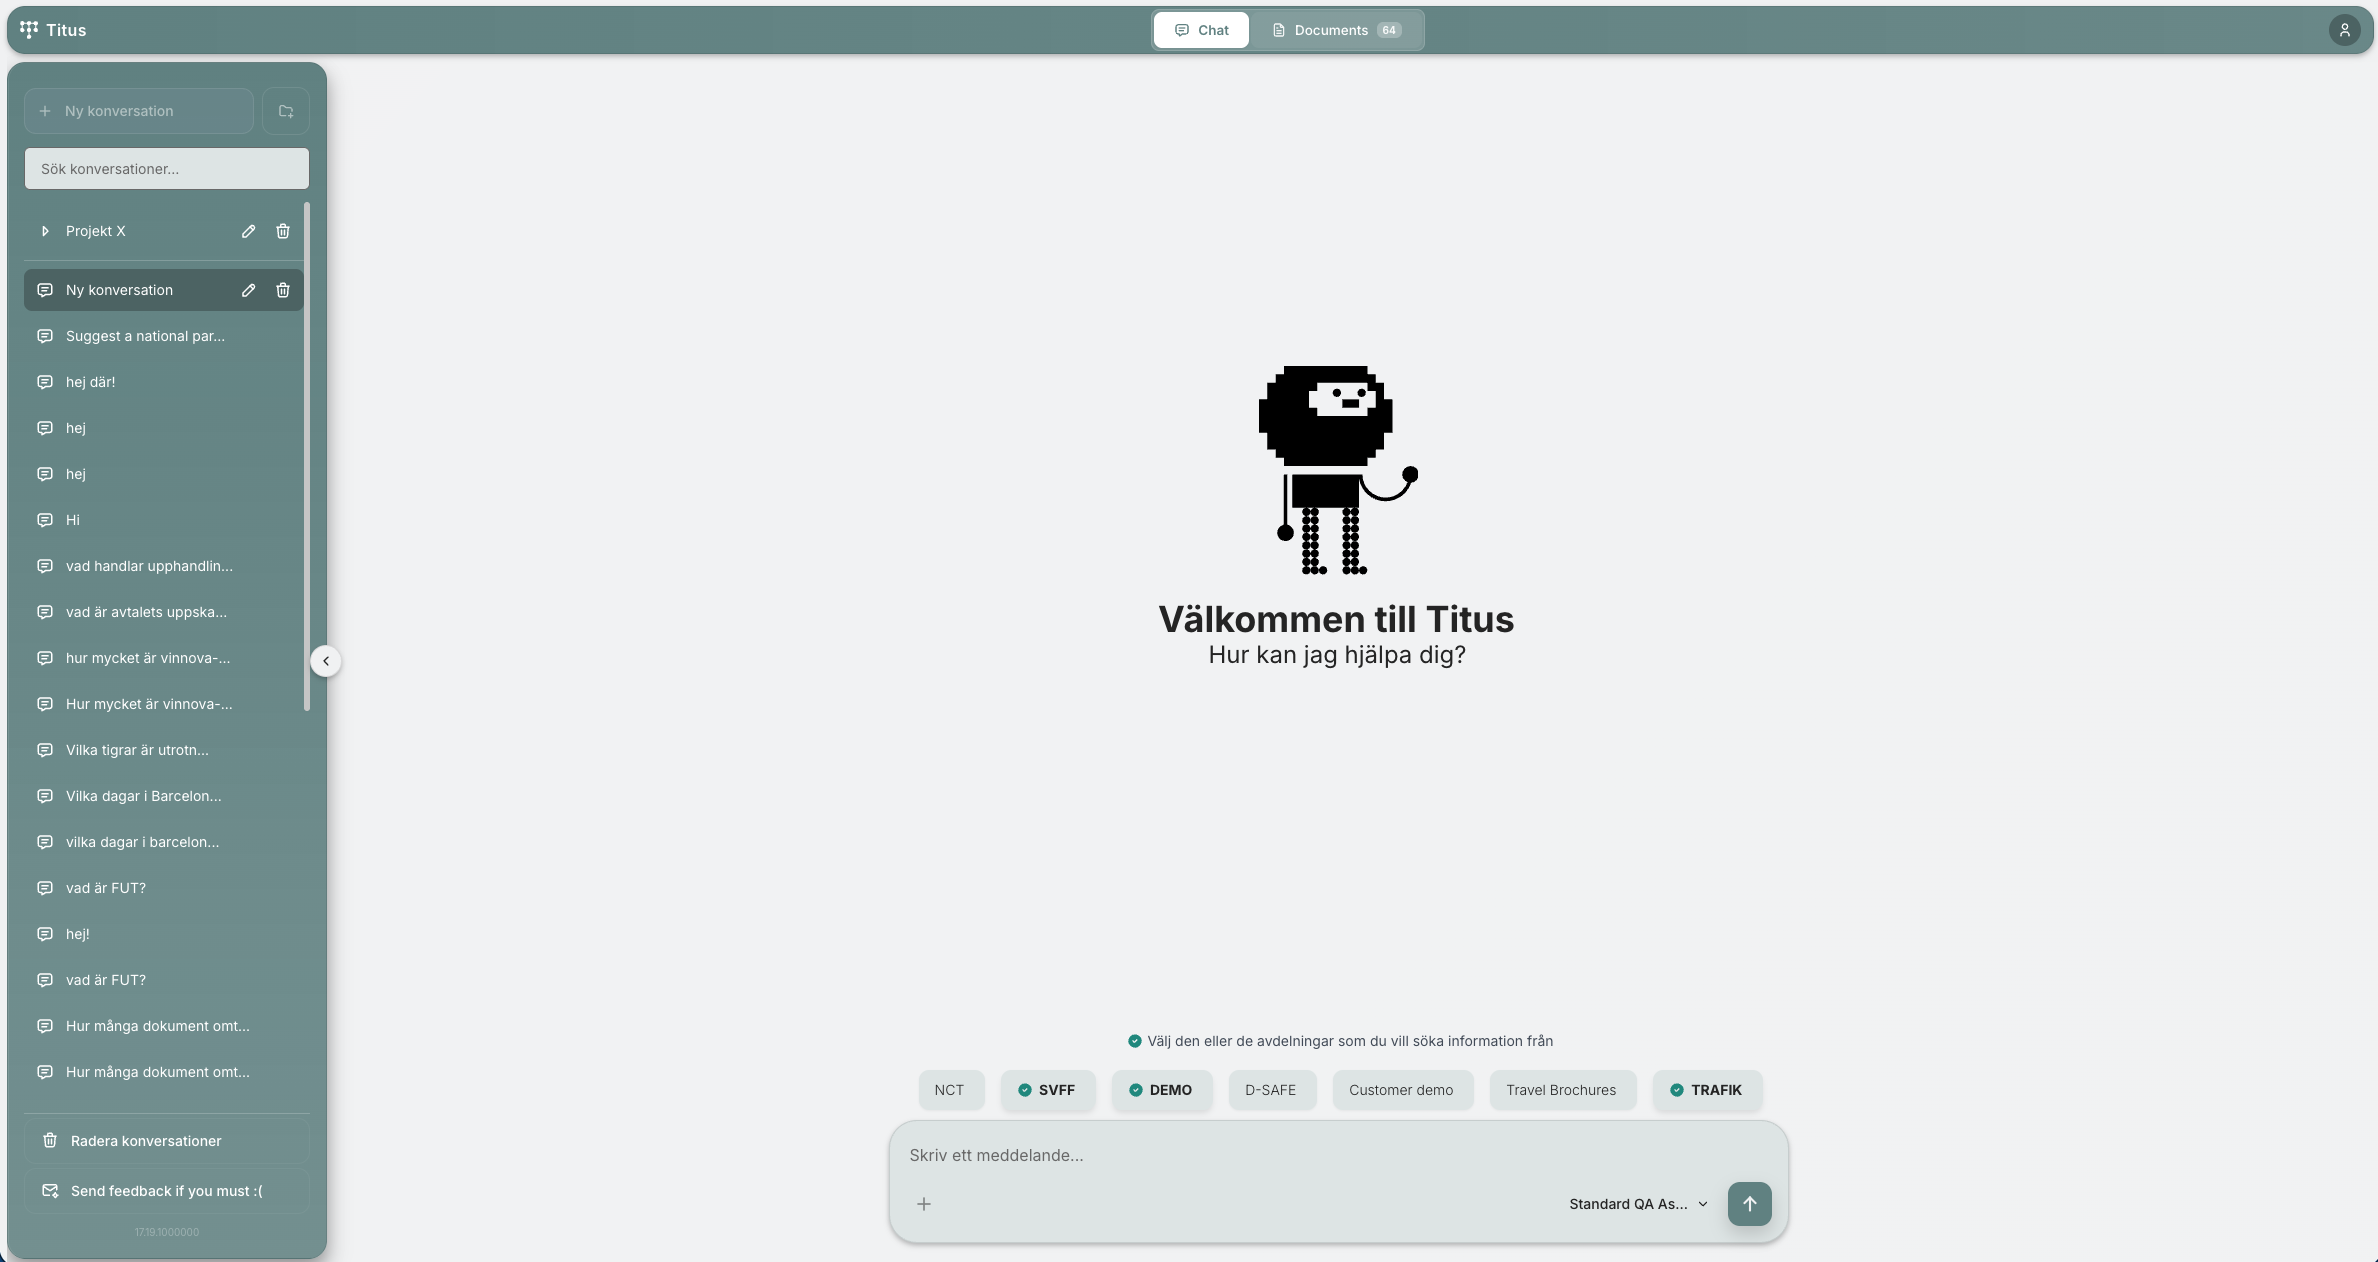Click the feedback envelope icon in sidebar
The image size is (2378, 1262).
[x=49, y=1190]
